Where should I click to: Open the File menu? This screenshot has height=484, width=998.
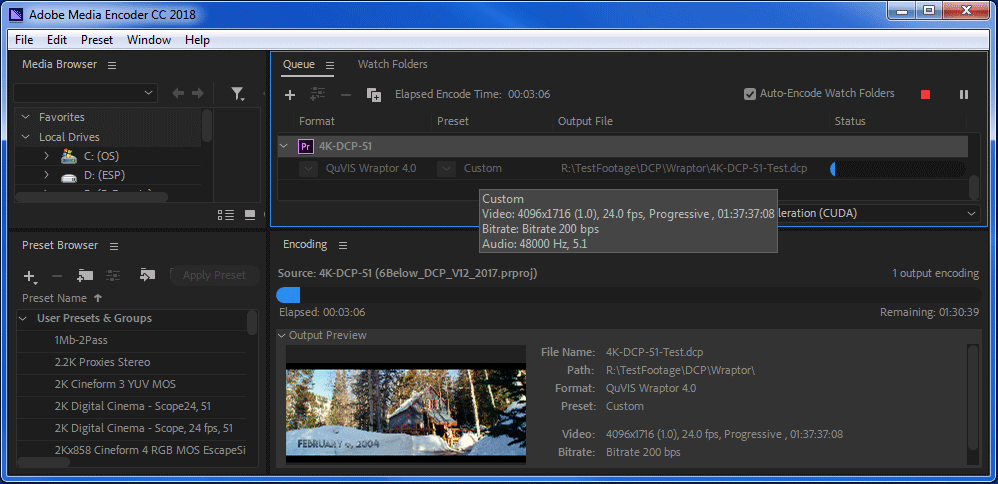(24, 39)
